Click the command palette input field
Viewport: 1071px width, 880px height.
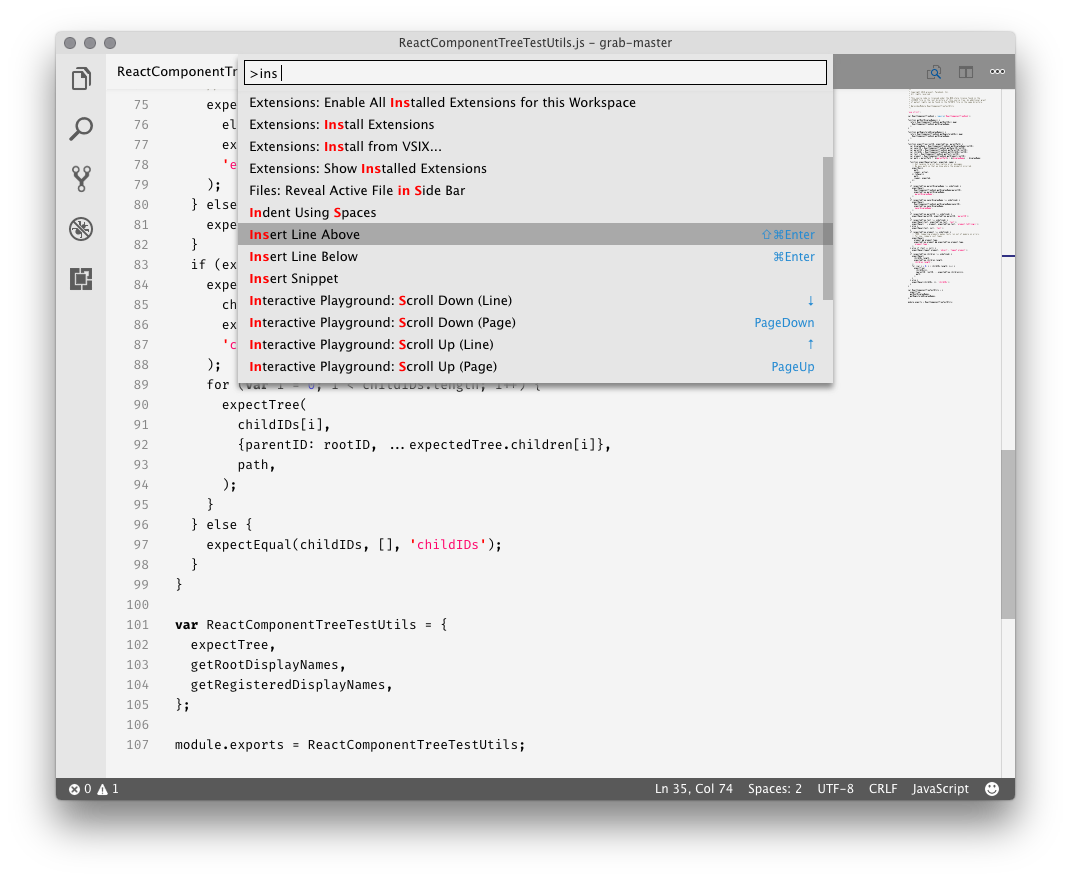(x=536, y=73)
